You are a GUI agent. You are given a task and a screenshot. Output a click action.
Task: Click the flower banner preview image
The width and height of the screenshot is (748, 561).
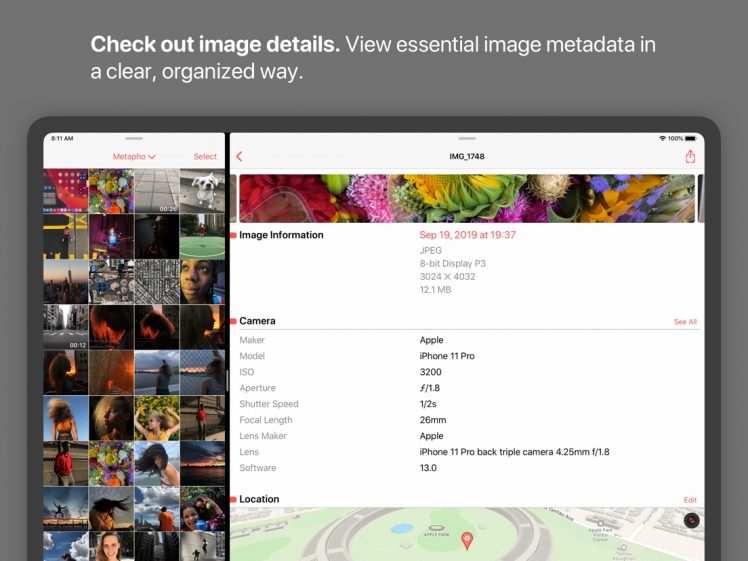[467, 198]
